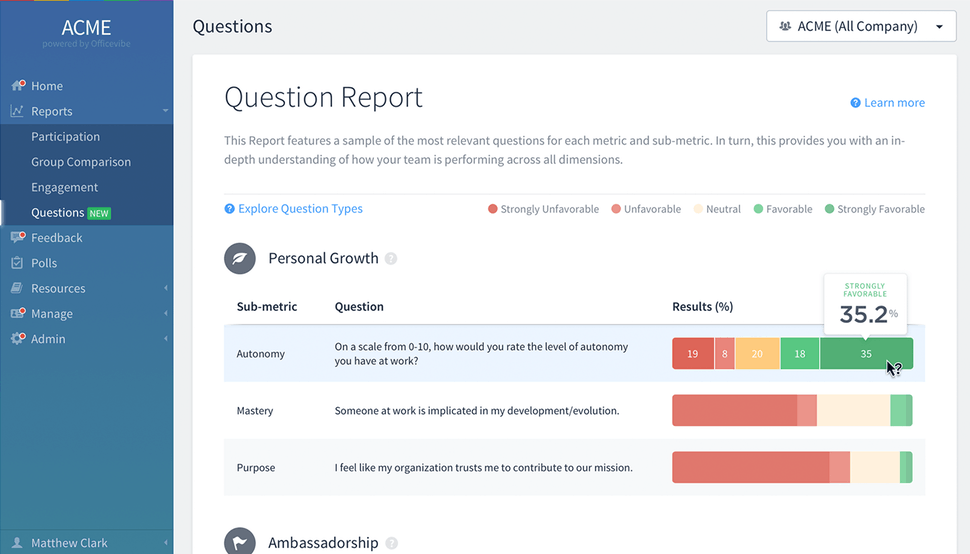Click the Personal Growth leaf icon

click(x=240, y=258)
